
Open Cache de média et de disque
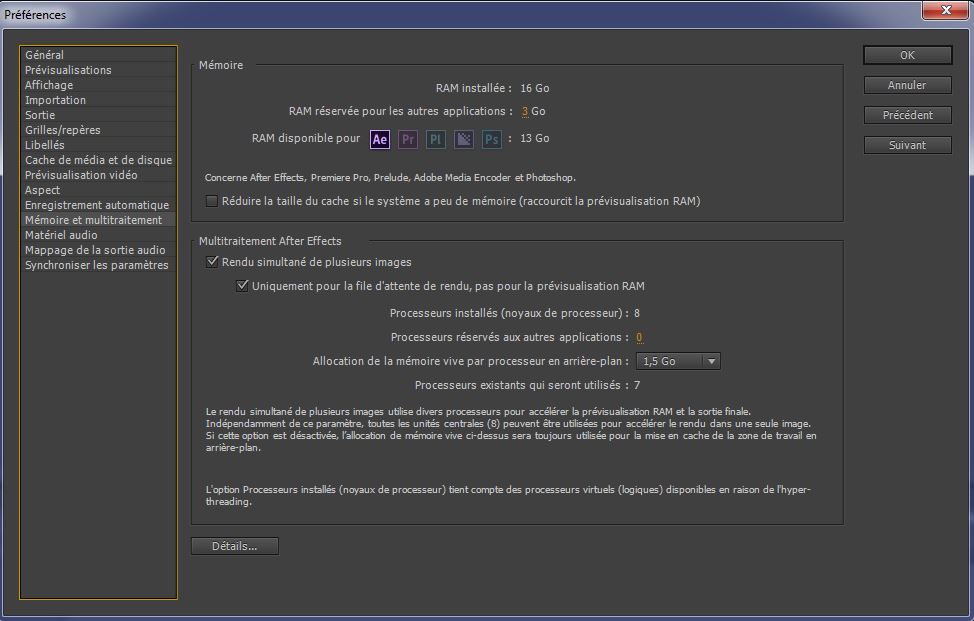click(98, 160)
